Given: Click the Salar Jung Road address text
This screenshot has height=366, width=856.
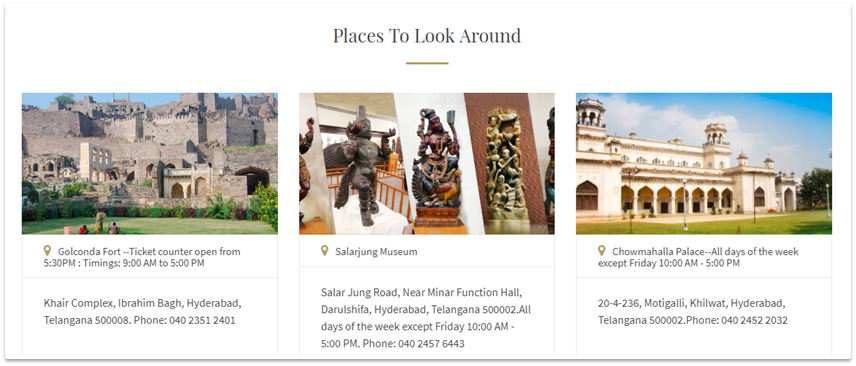Looking at the screenshot, I should 426,318.
